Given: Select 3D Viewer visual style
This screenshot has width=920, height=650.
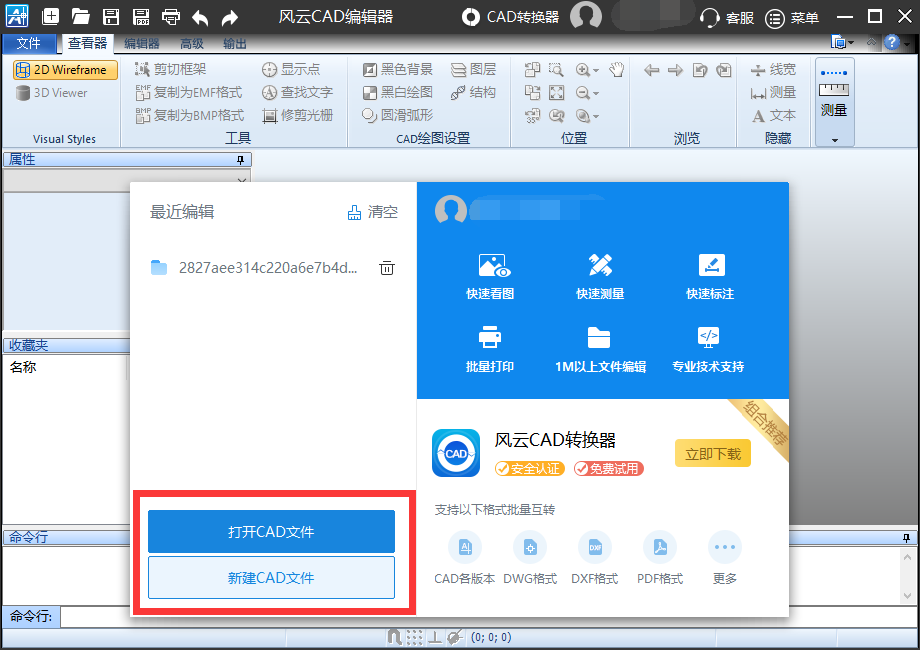Looking at the screenshot, I should [x=52, y=93].
